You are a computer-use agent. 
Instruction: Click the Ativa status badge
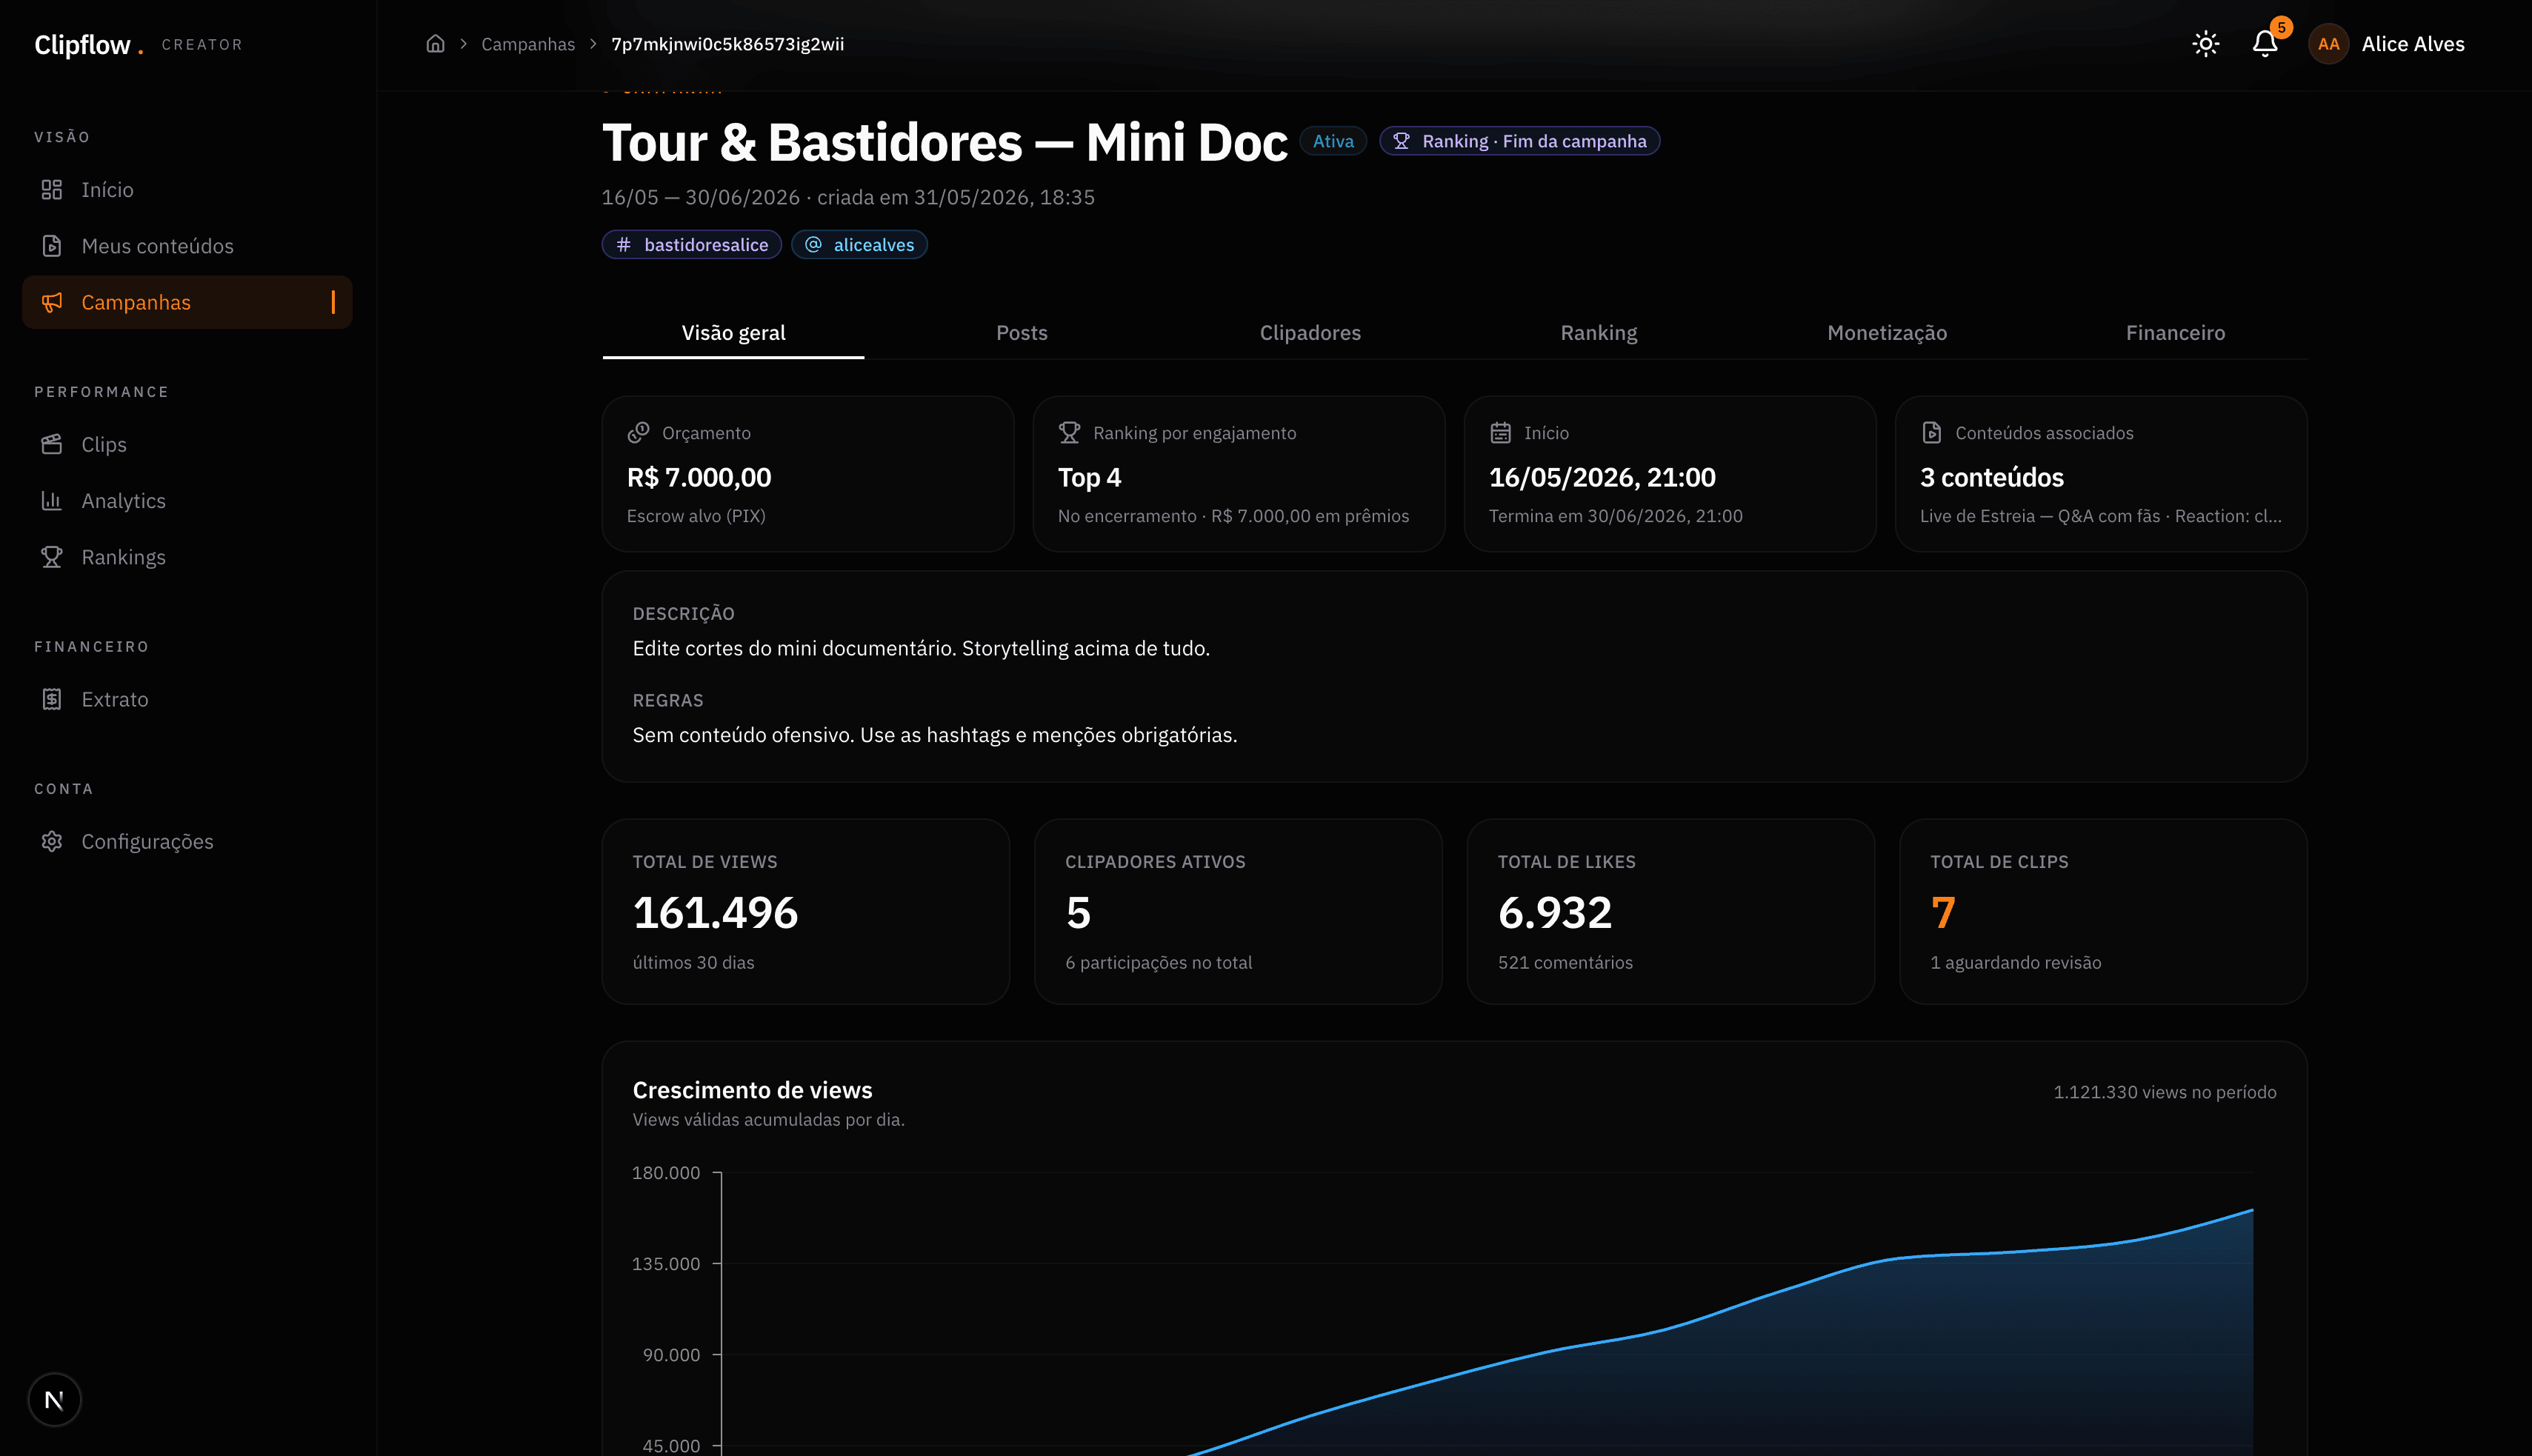[1333, 141]
